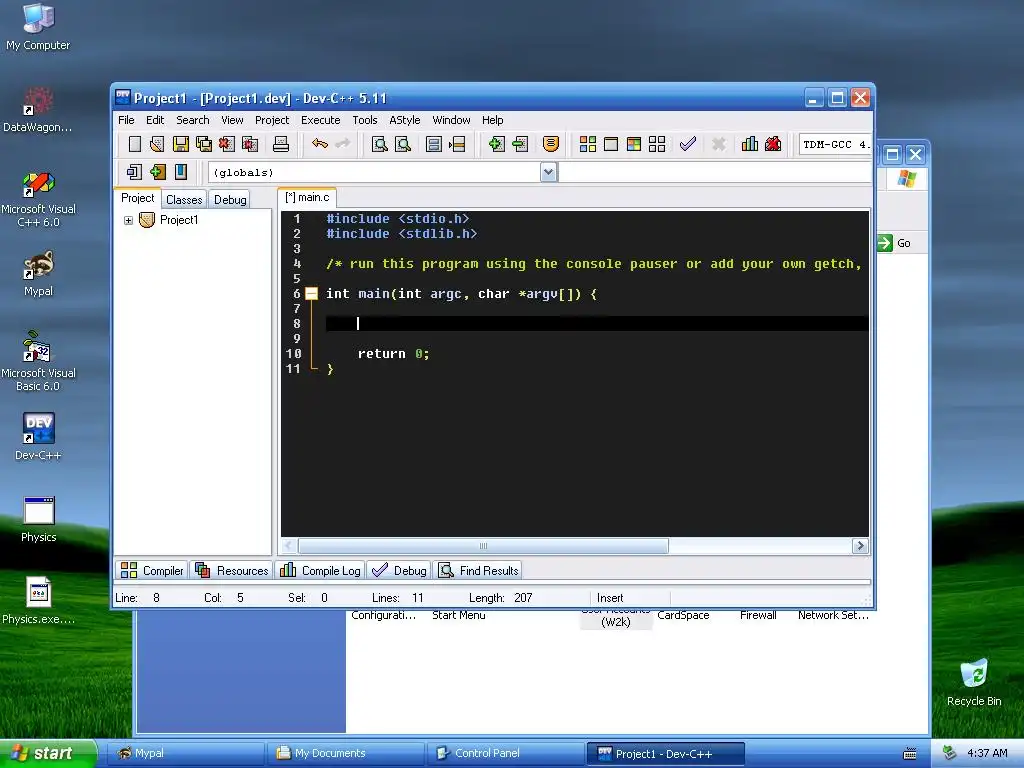Open the Project menu
Screen dimensions: 1024x768
[272, 120]
